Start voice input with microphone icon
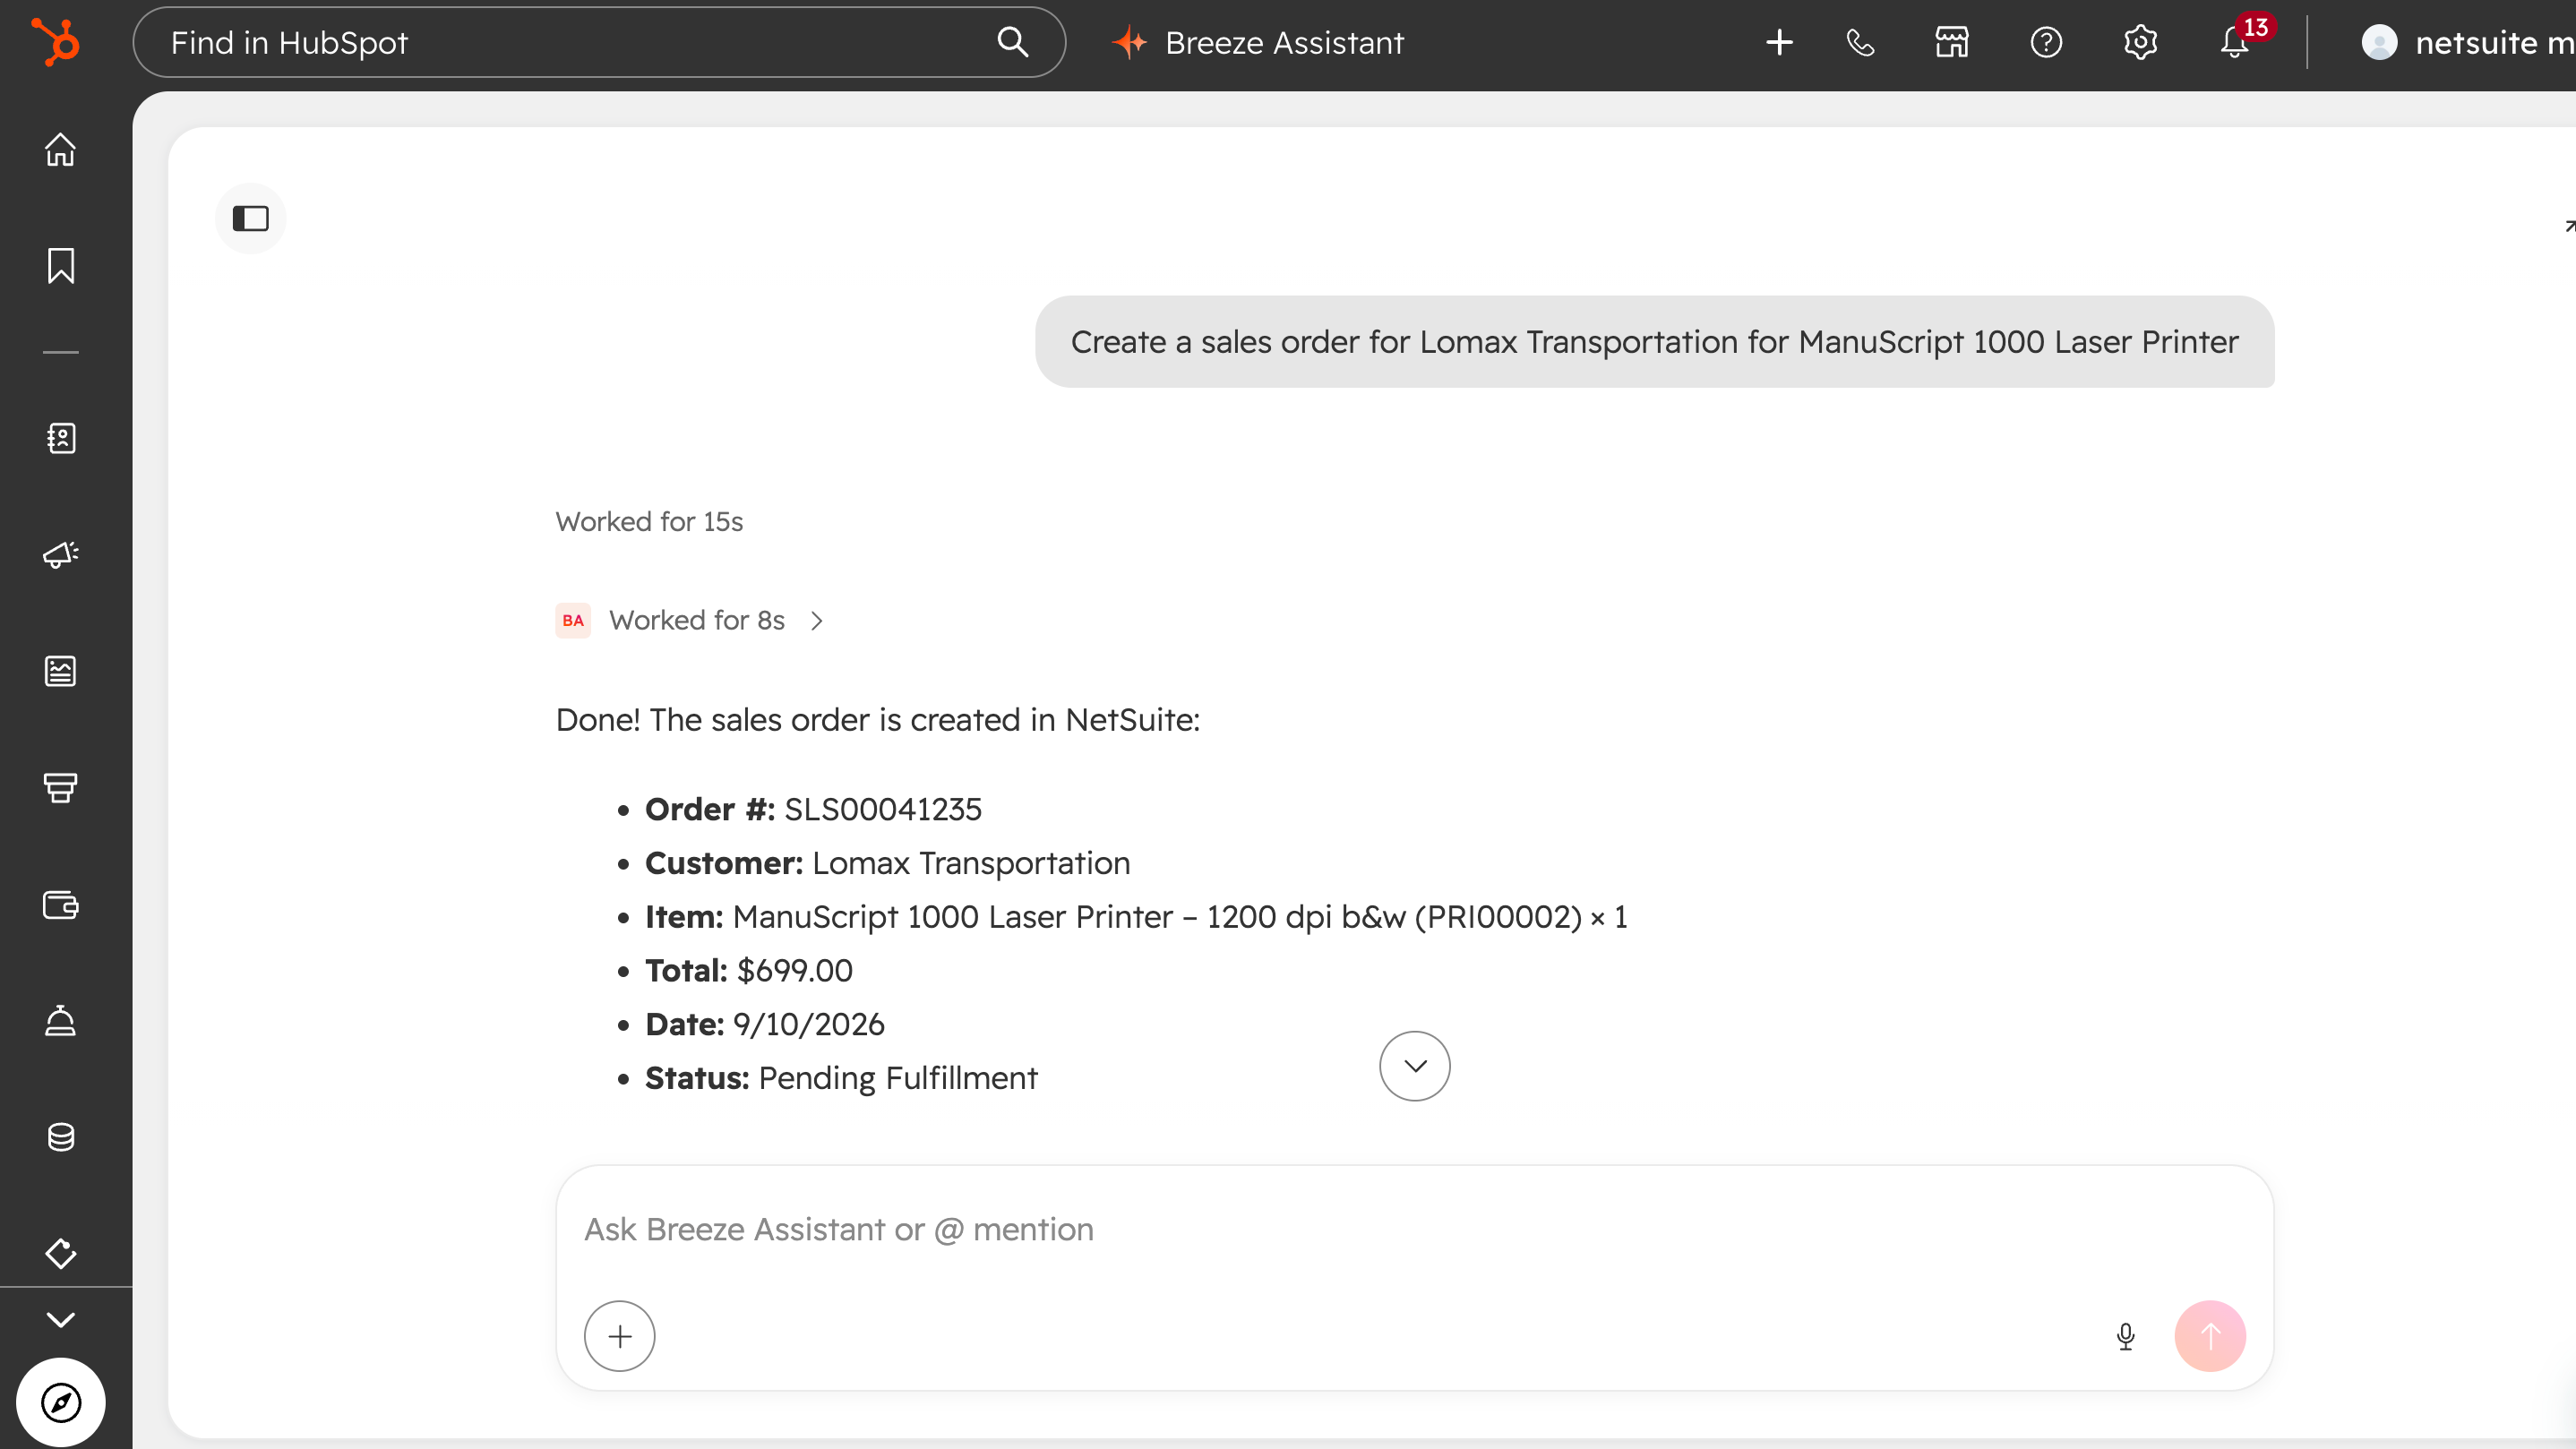The height and width of the screenshot is (1449, 2576). click(x=2125, y=1336)
